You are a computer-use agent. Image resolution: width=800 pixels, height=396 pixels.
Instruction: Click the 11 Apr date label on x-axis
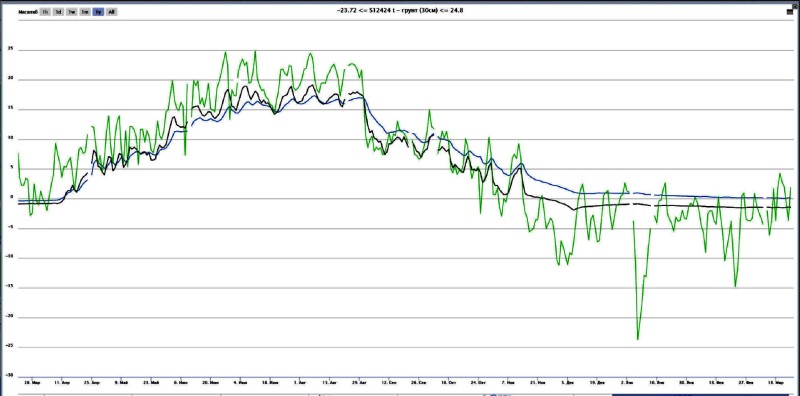click(61, 382)
